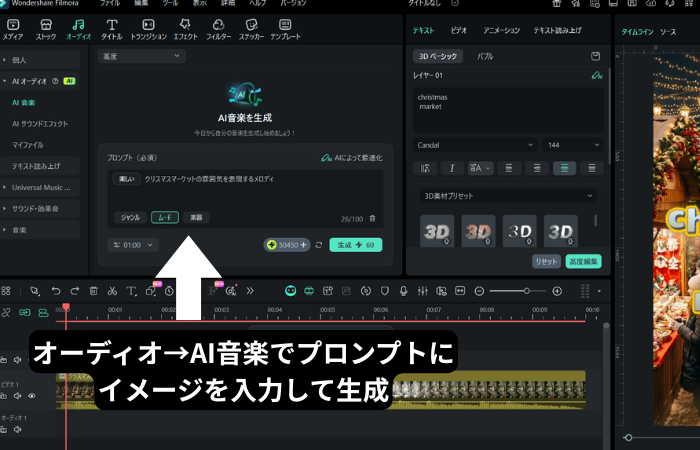Select the scissors split tool
Screen dimensions: 700x450
pyautogui.click(x=112, y=291)
